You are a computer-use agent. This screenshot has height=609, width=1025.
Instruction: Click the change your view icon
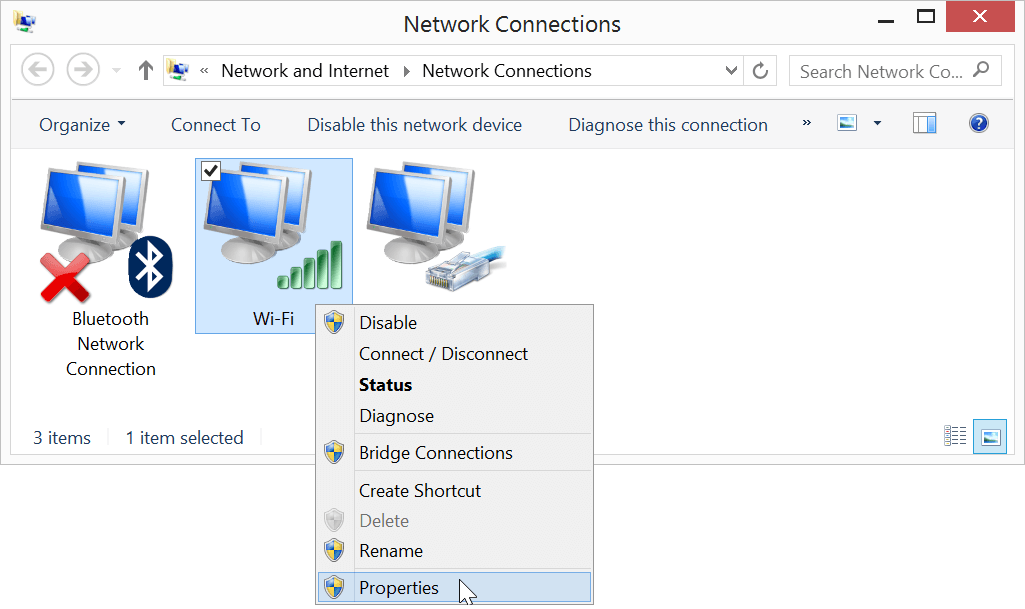(x=847, y=122)
